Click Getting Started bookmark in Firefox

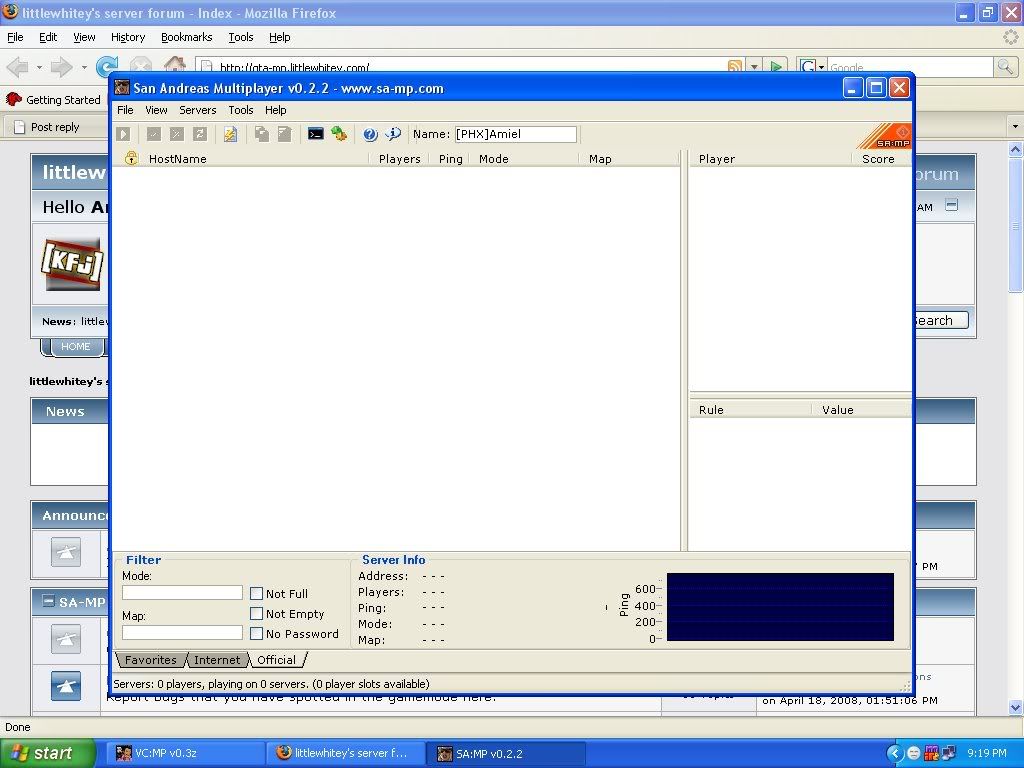point(54,100)
